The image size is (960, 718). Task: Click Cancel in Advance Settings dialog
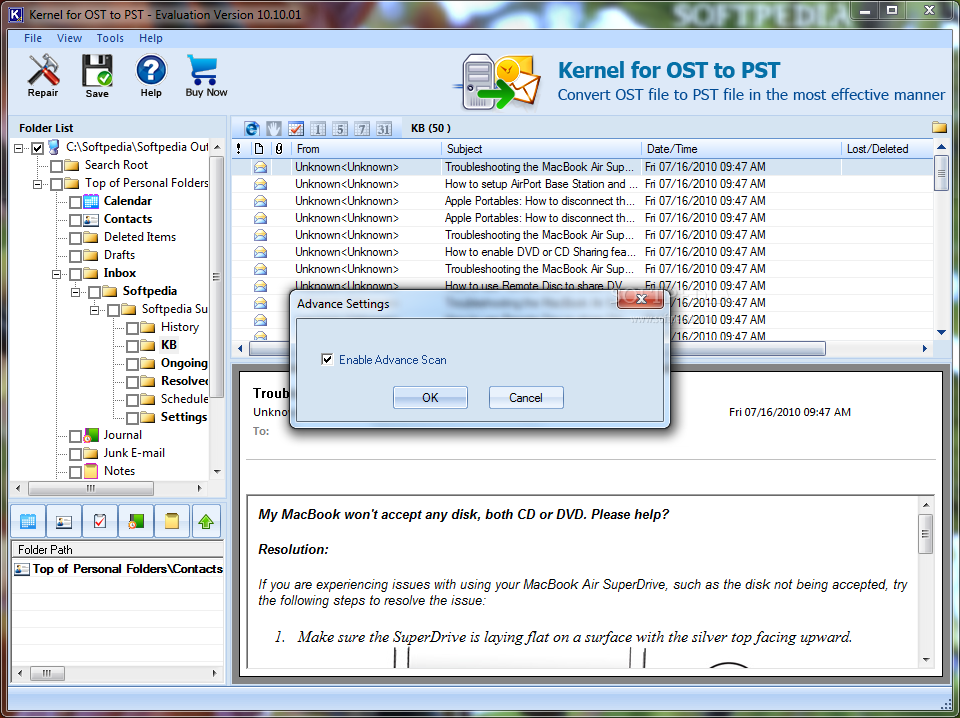point(526,398)
